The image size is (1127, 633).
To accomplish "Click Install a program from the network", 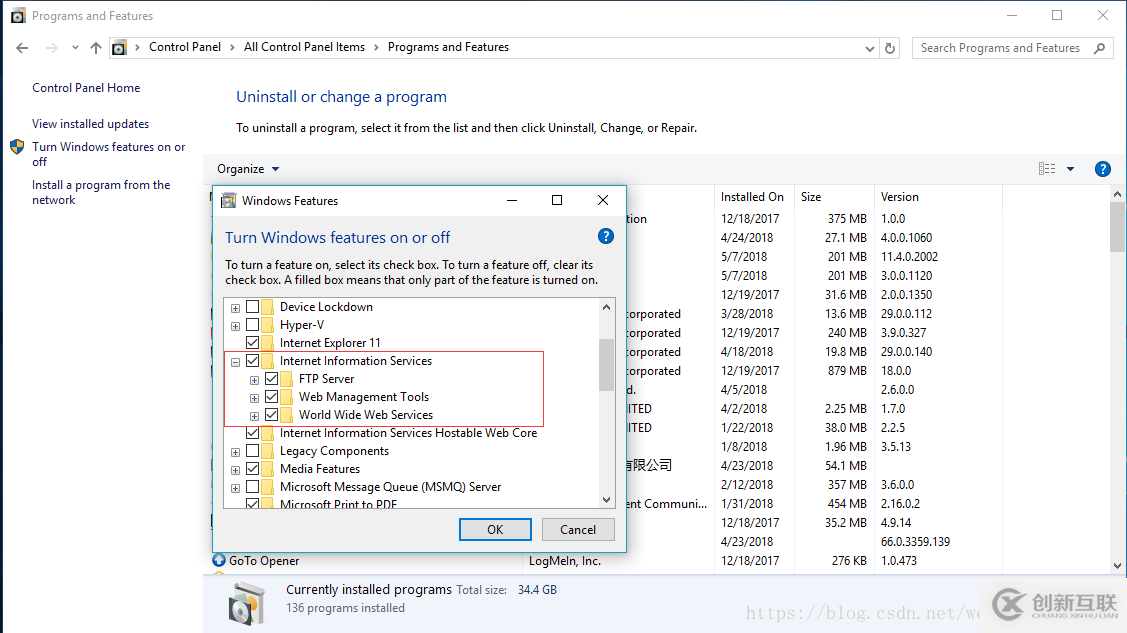I will (x=101, y=192).
